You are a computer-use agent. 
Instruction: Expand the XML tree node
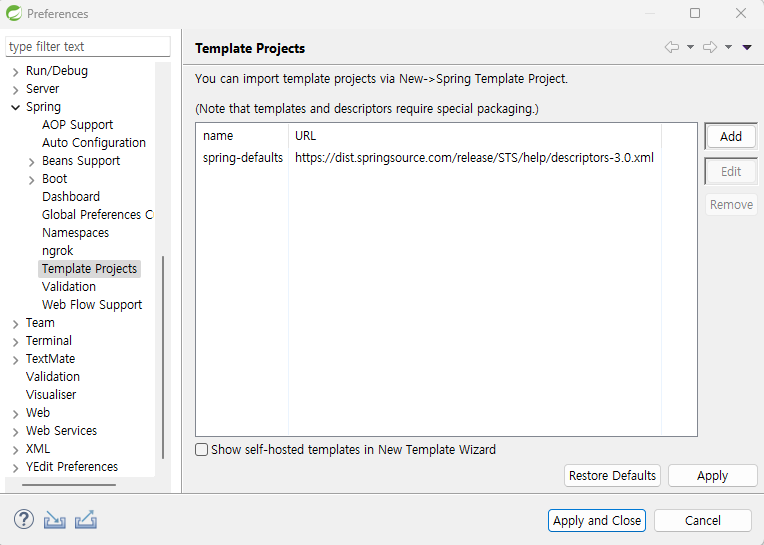click(x=16, y=450)
